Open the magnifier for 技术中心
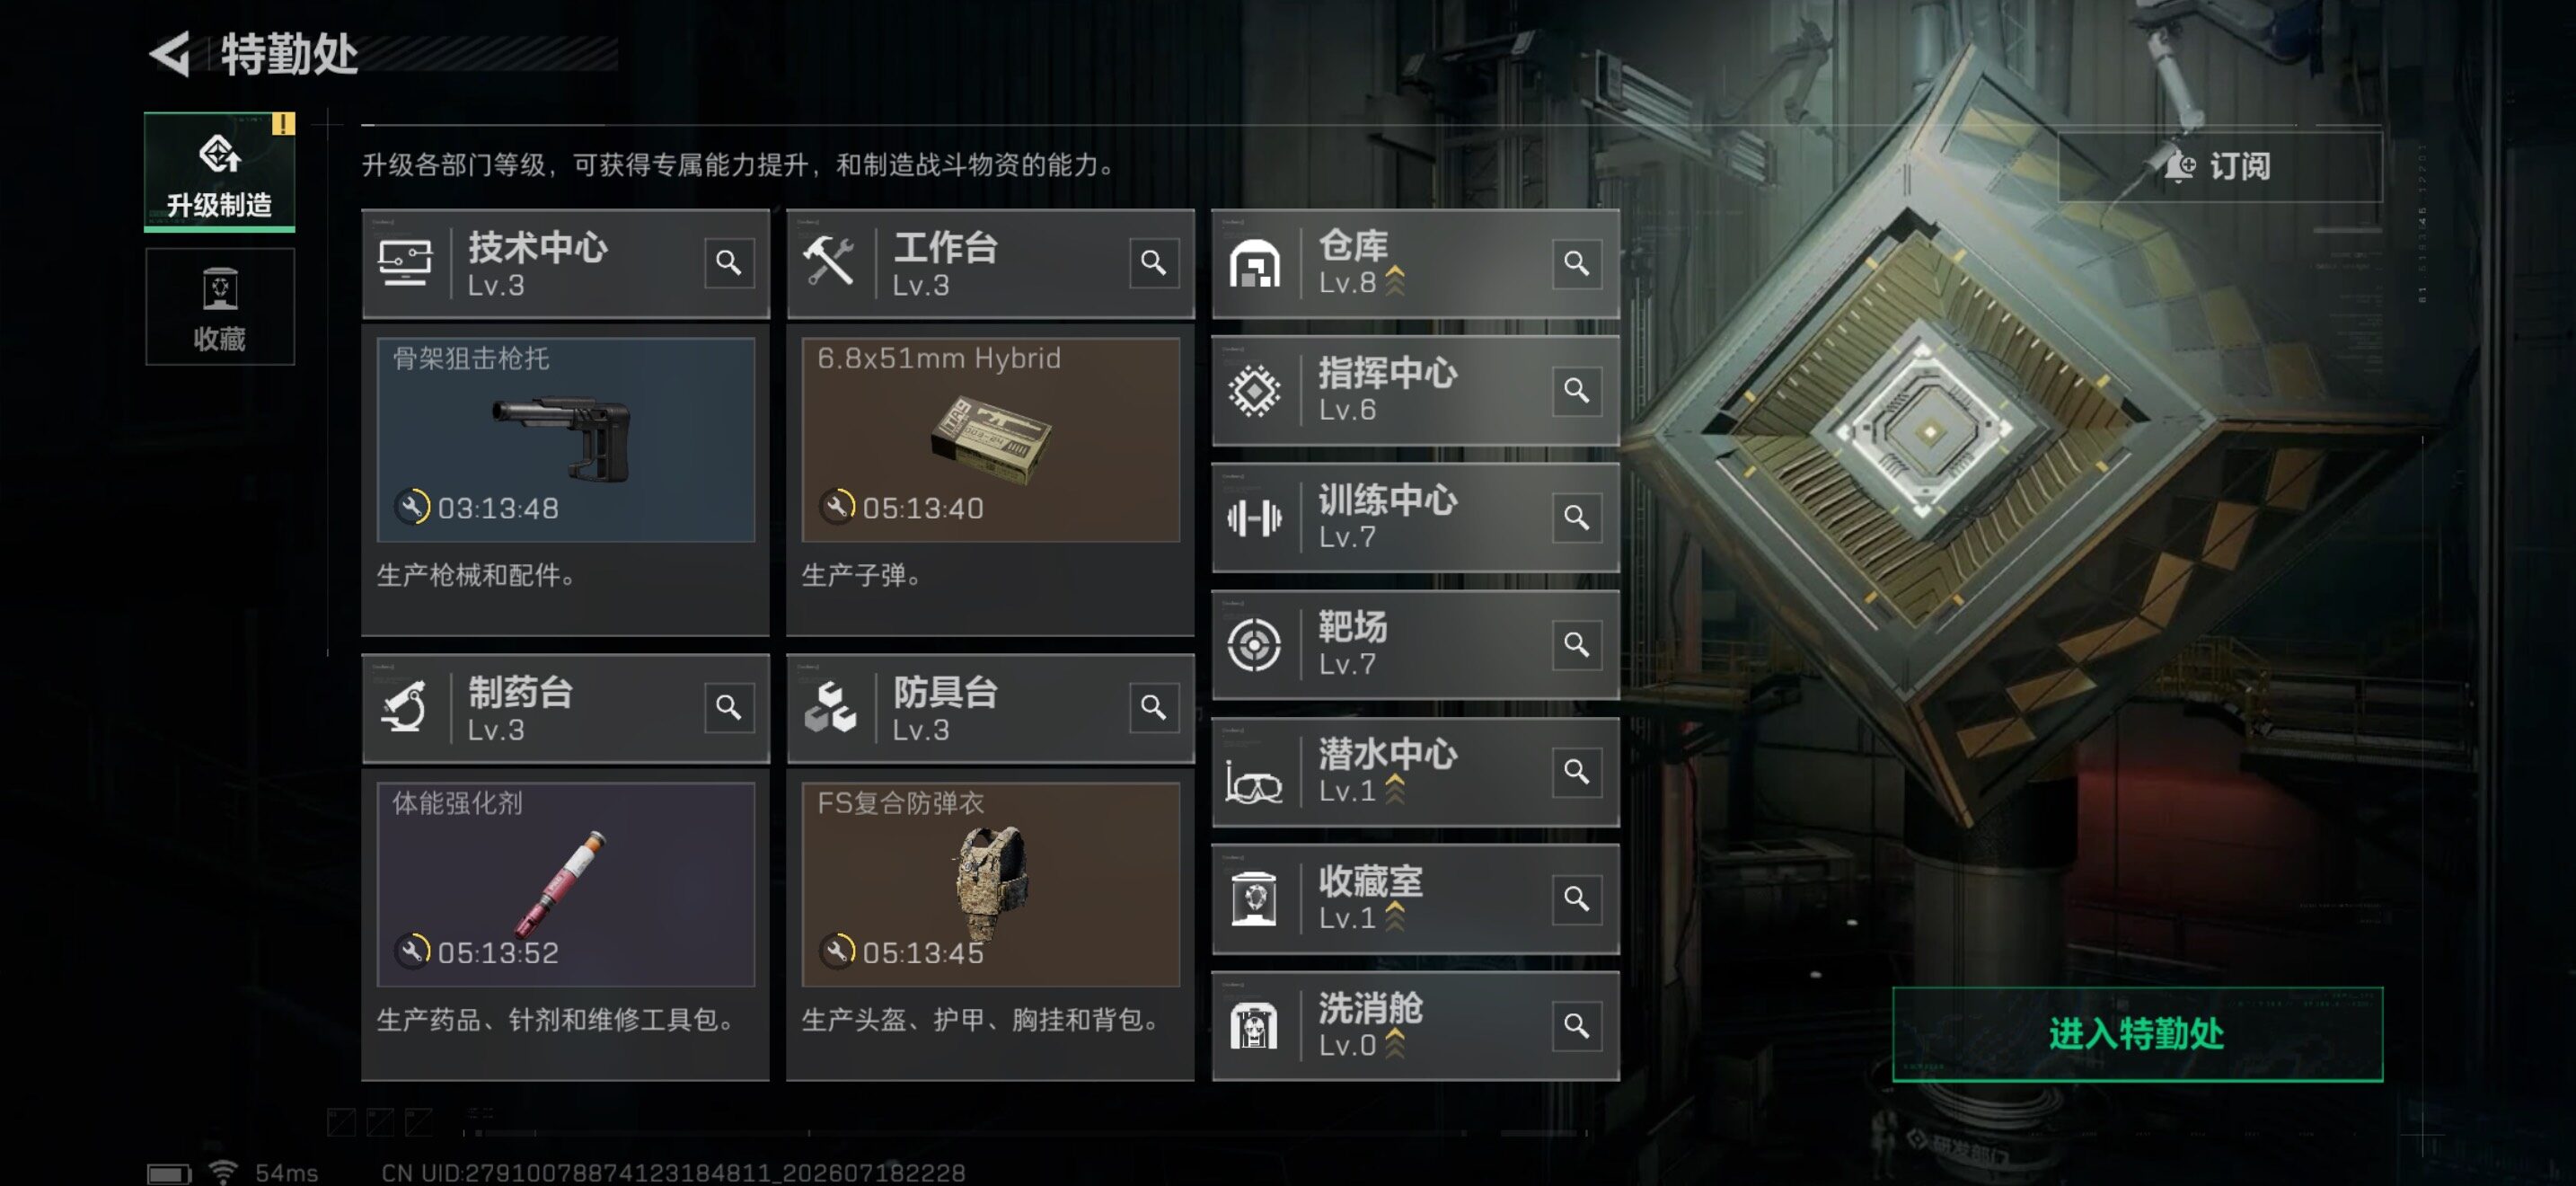The height and width of the screenshot is (1186, 2576). [729, 263]
